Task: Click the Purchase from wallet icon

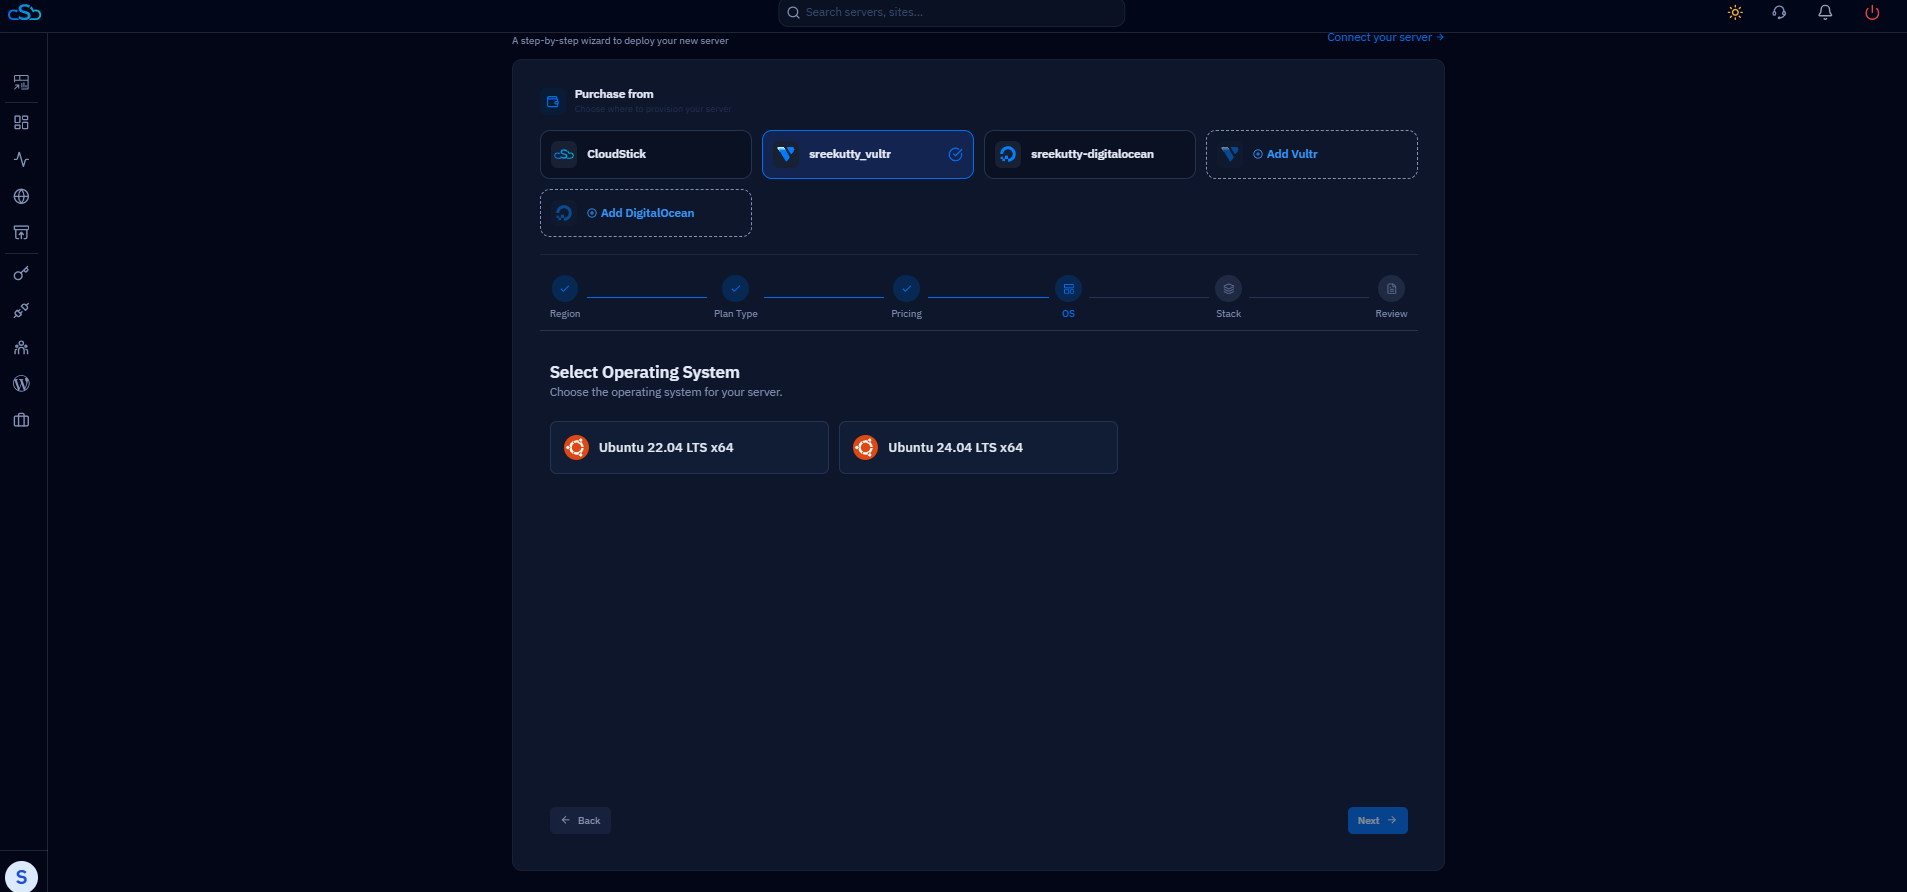Action: 553,101
